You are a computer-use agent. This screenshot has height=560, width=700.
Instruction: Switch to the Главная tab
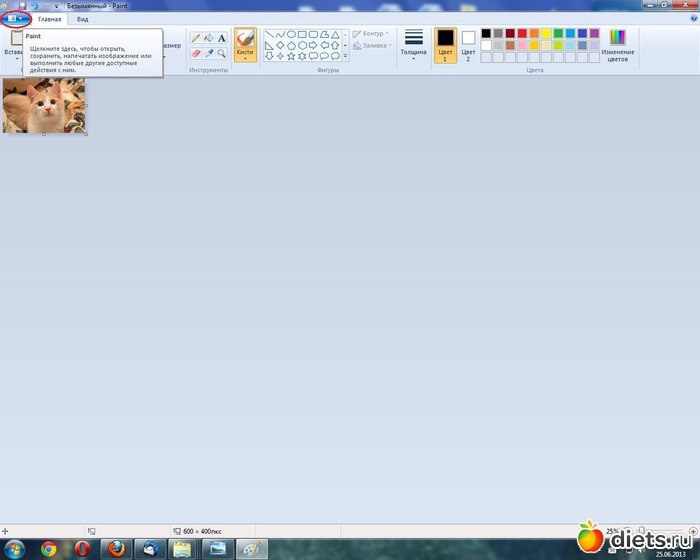click(49, 19)
